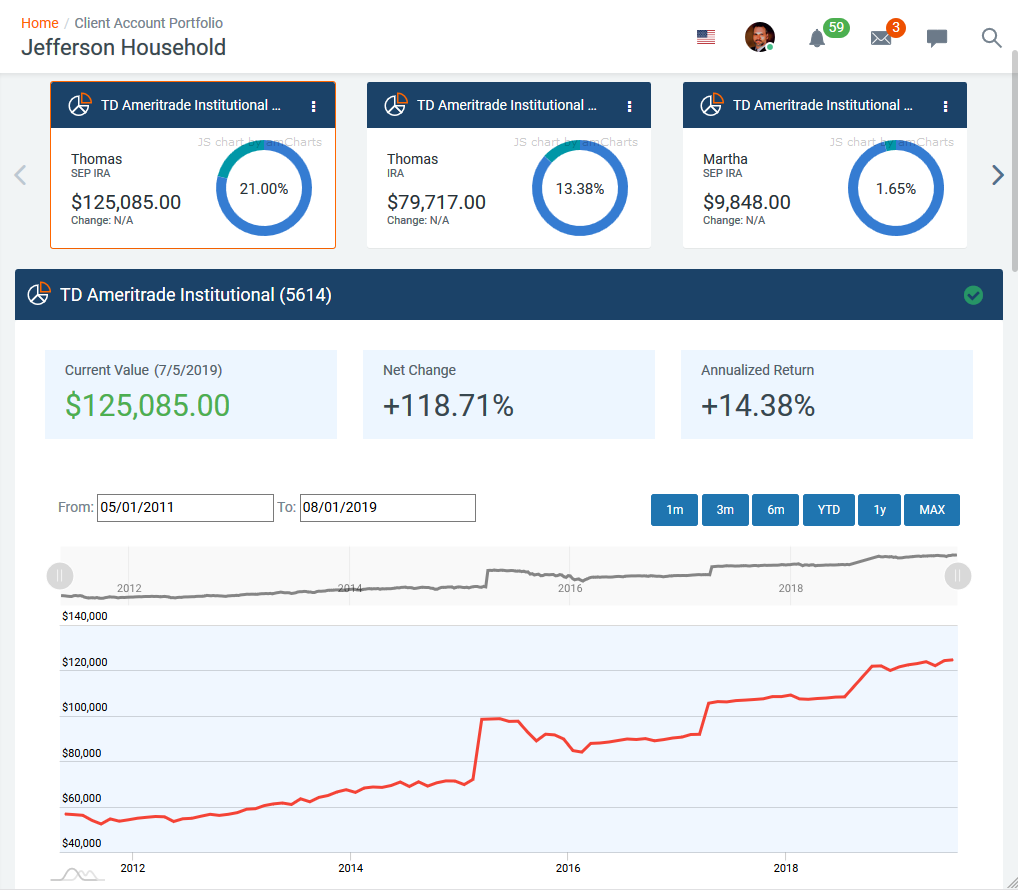The image size is (1018, 890).
Task: Click the $9,848.00 account value
Action: [747, 202]
